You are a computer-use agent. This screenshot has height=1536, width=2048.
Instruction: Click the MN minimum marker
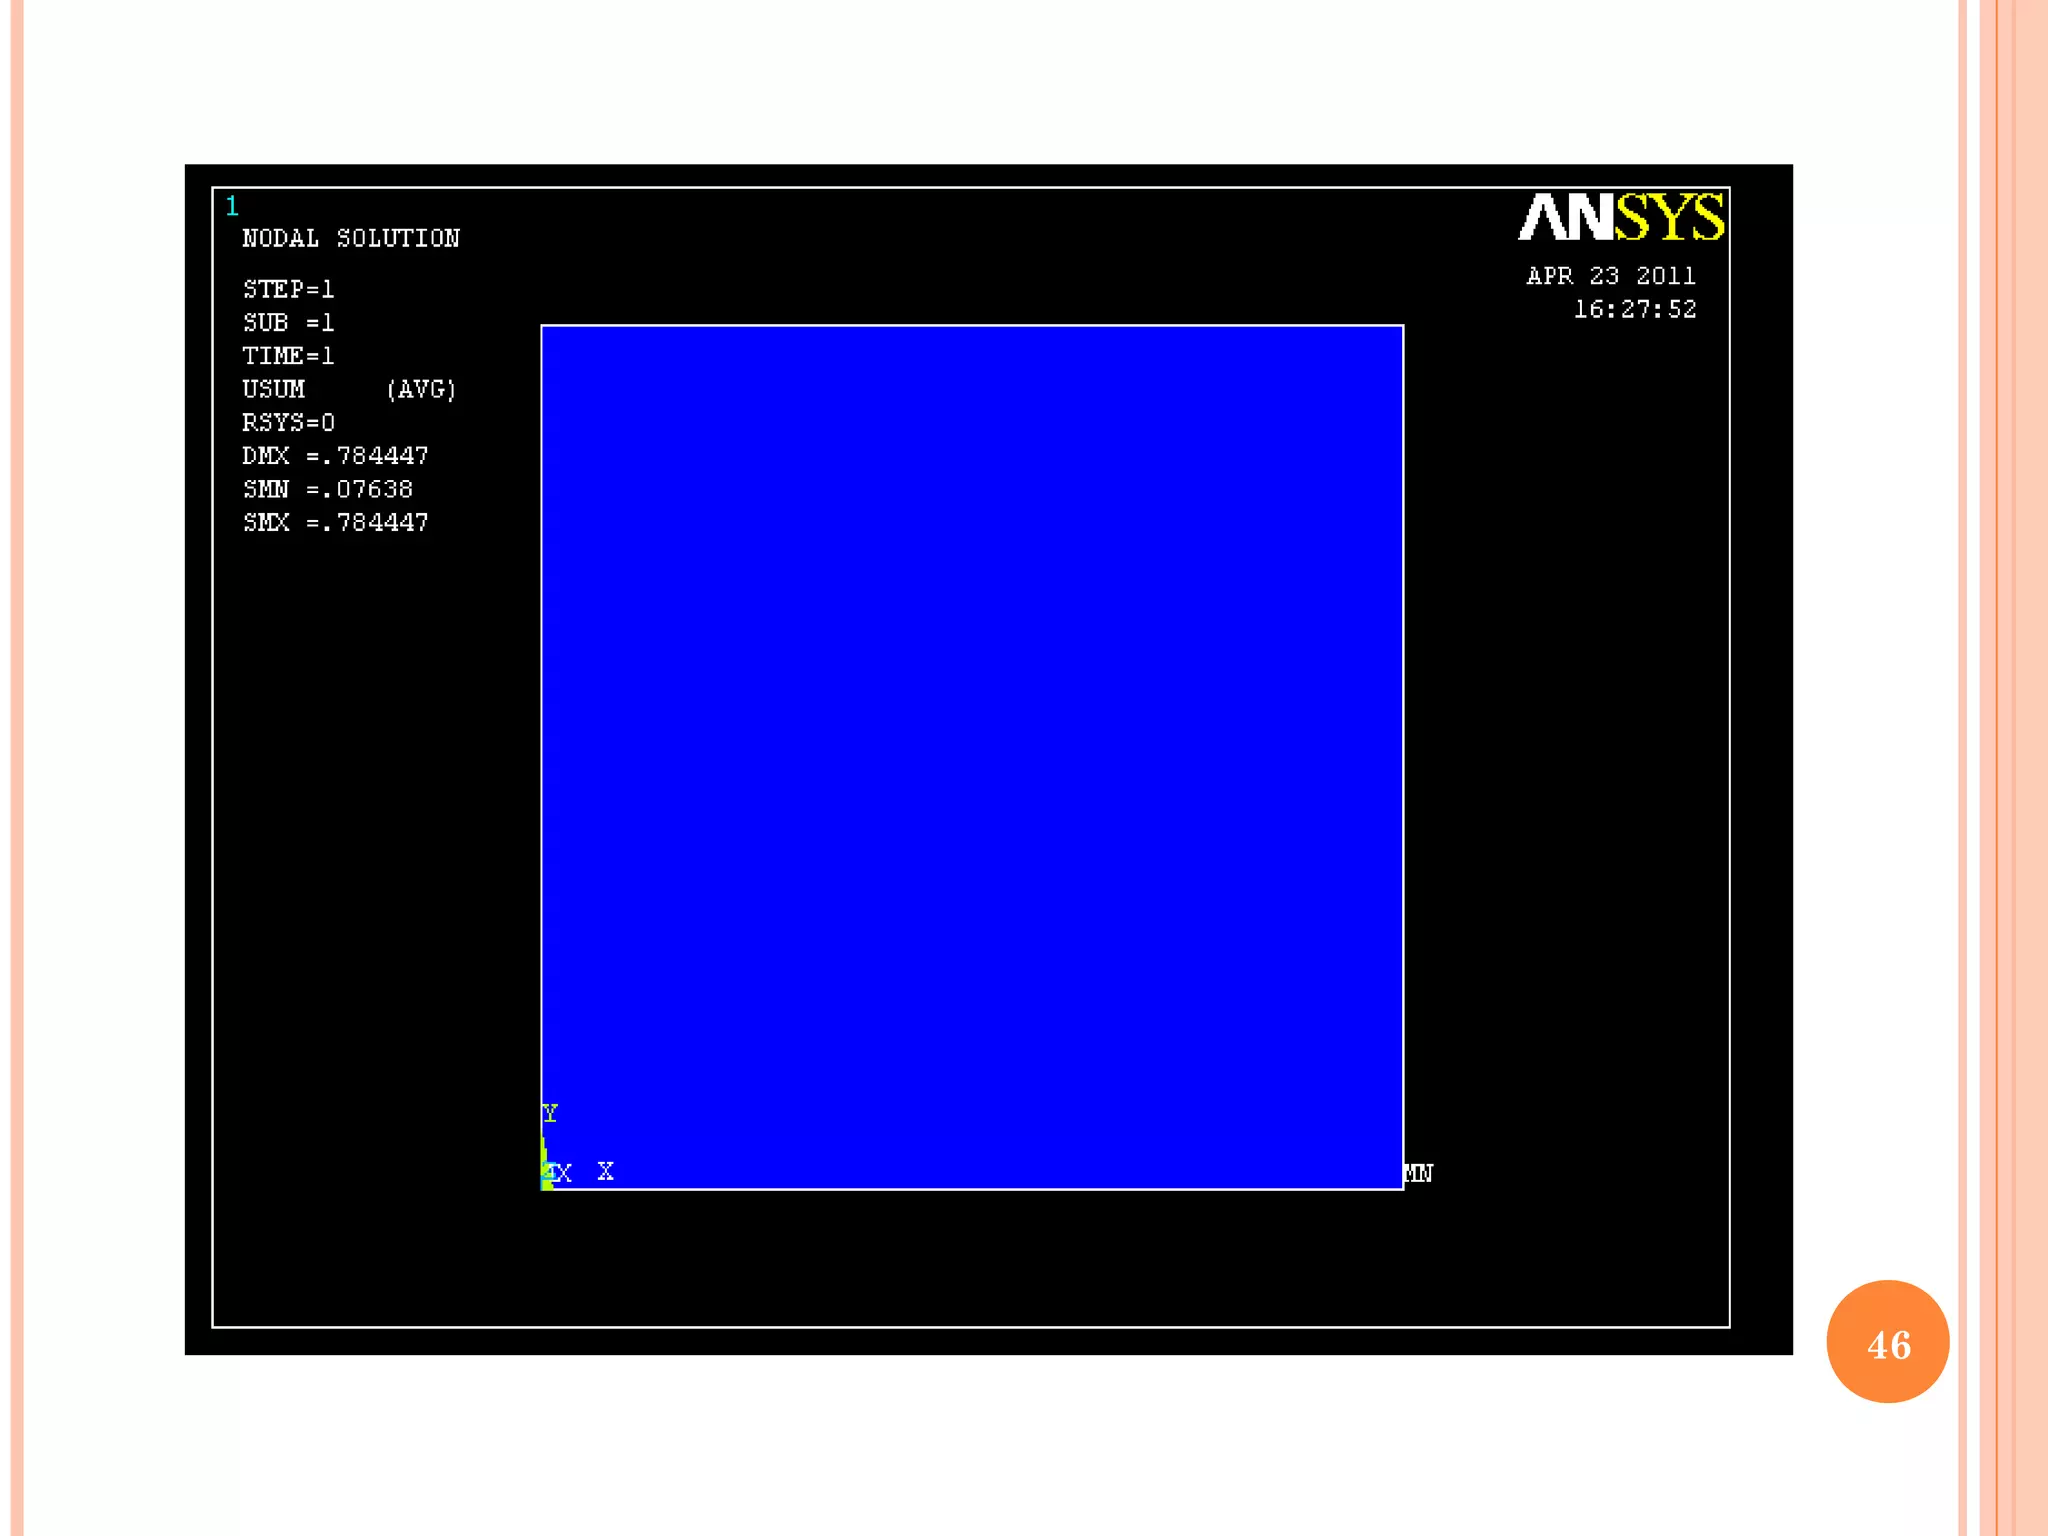coord(1418,1173)
